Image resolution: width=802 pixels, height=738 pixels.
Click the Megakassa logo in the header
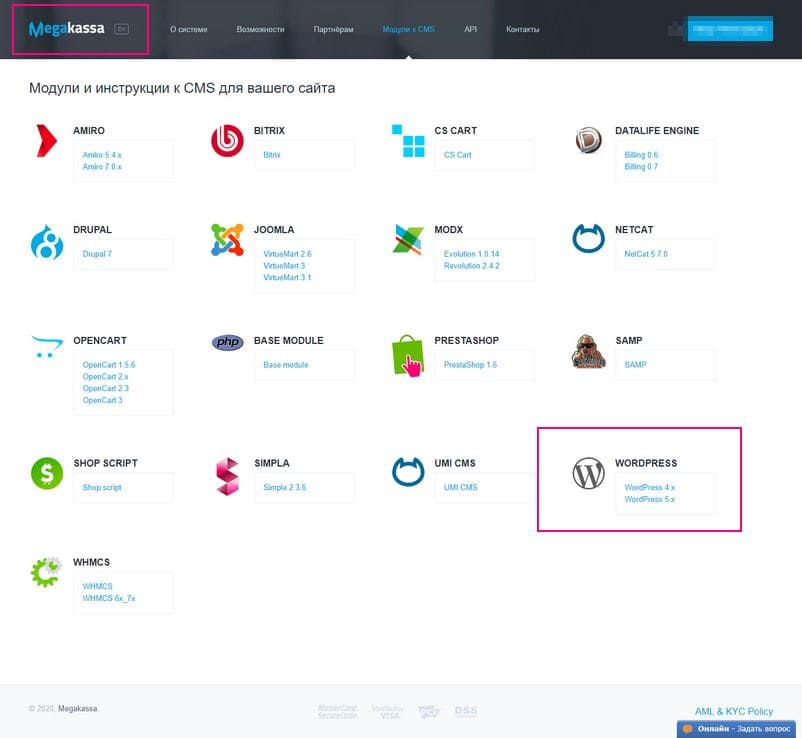(x=66, y=29)
